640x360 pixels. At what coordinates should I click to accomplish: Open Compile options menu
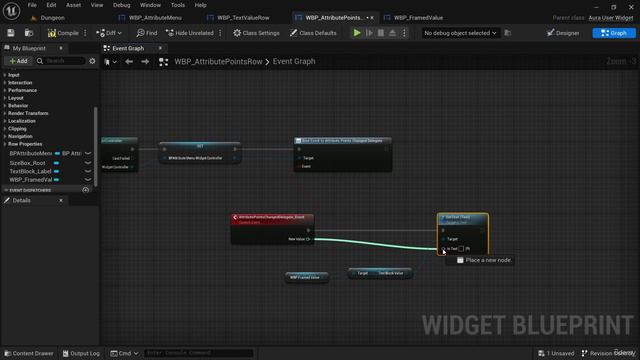point(85,33)
